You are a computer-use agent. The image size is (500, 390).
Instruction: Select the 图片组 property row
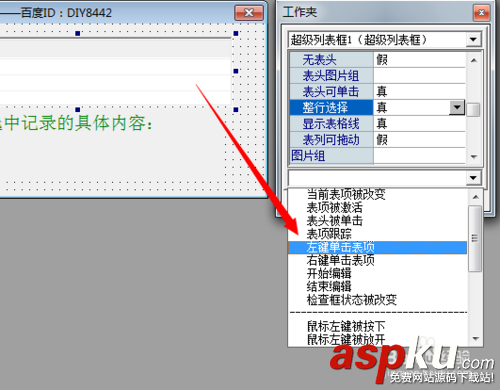click(331, 156)
